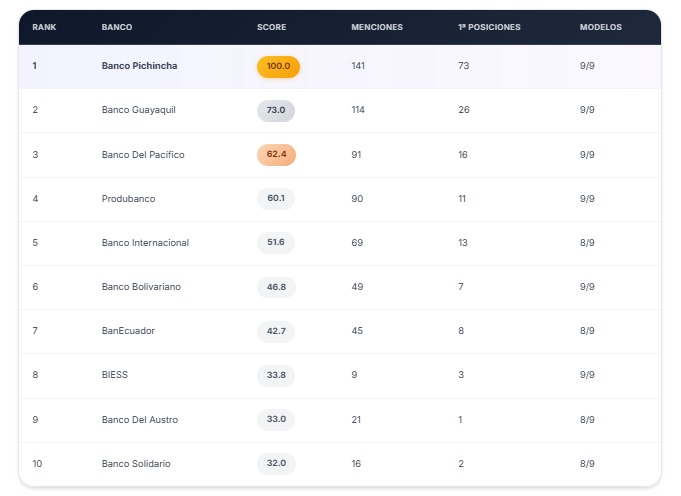This screenshot has width=681, height=496.
Task: Click the 73.0 score badge
Action: 276,110
